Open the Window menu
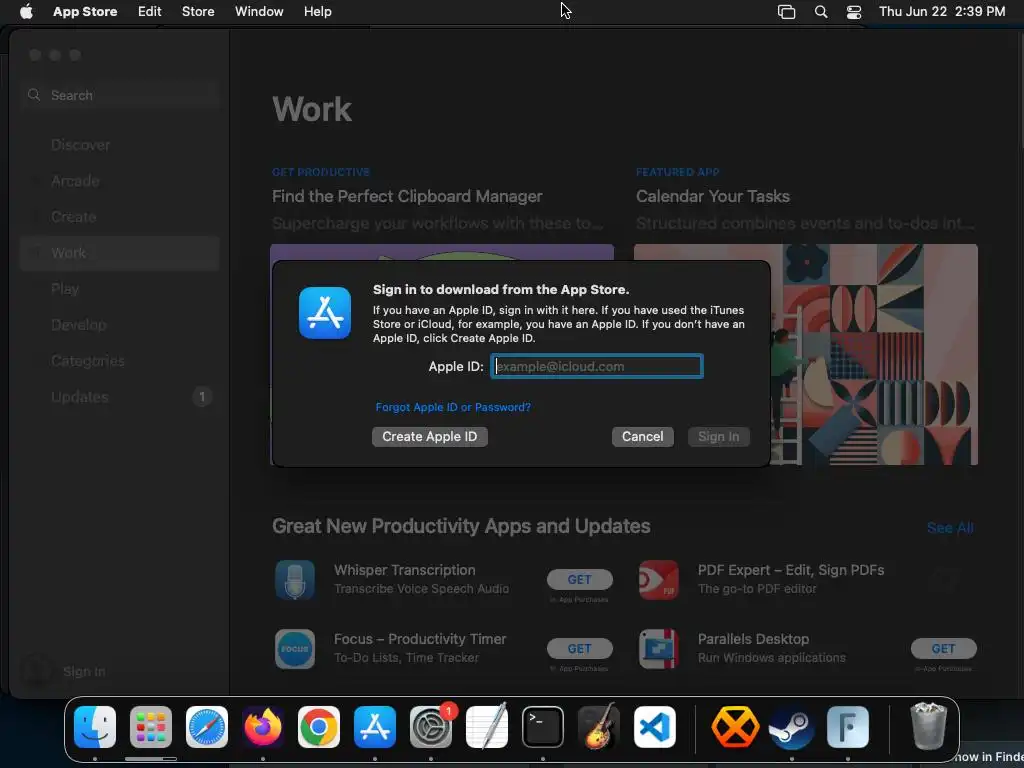 click(x=259, y=11)
